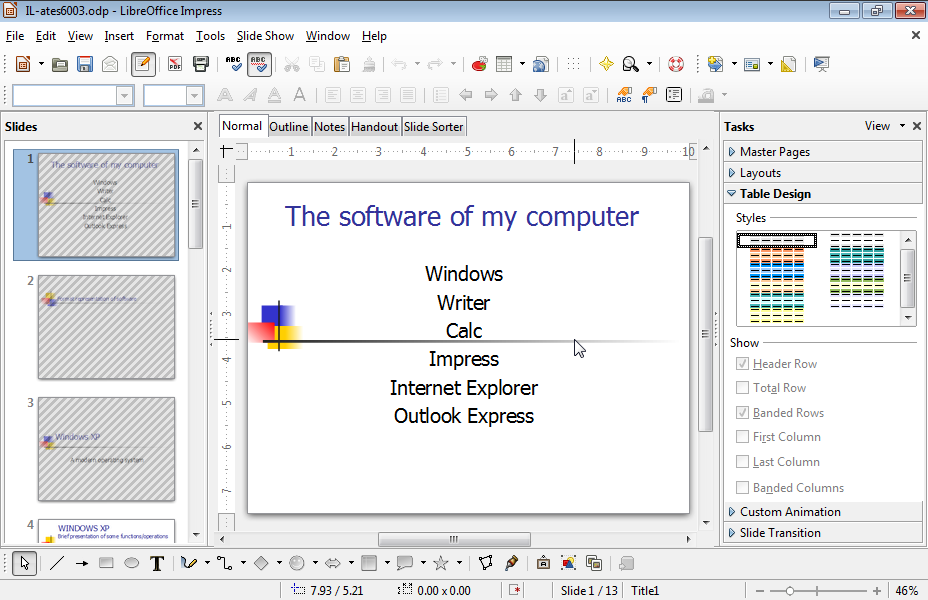Close the Slides panel
Image resolution: width=928 pixels, height=600 pixels.
click(x=198, y=126)
